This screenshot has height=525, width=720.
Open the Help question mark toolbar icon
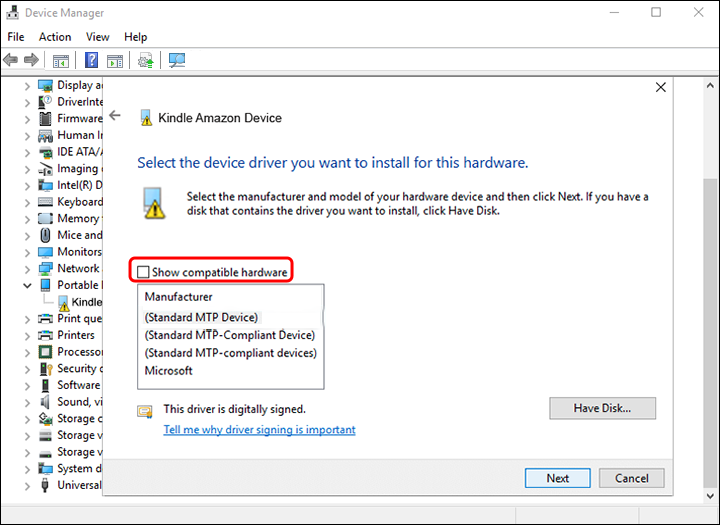[x=91, y=60]
